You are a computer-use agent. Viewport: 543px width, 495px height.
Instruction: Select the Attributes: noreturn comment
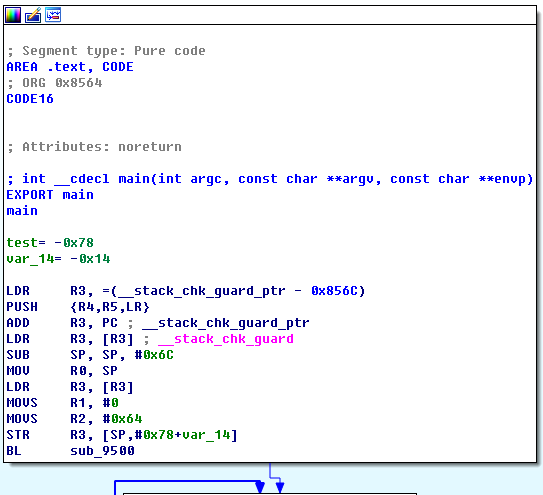94,147
